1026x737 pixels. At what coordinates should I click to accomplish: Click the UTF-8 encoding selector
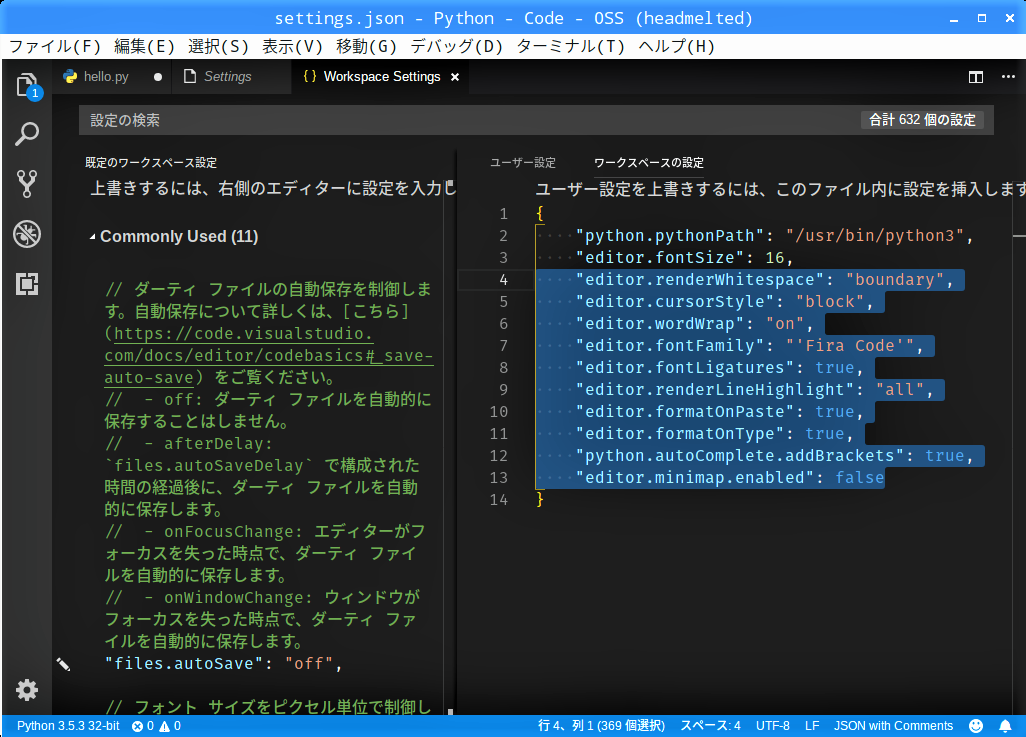click(x=773, y=726)
